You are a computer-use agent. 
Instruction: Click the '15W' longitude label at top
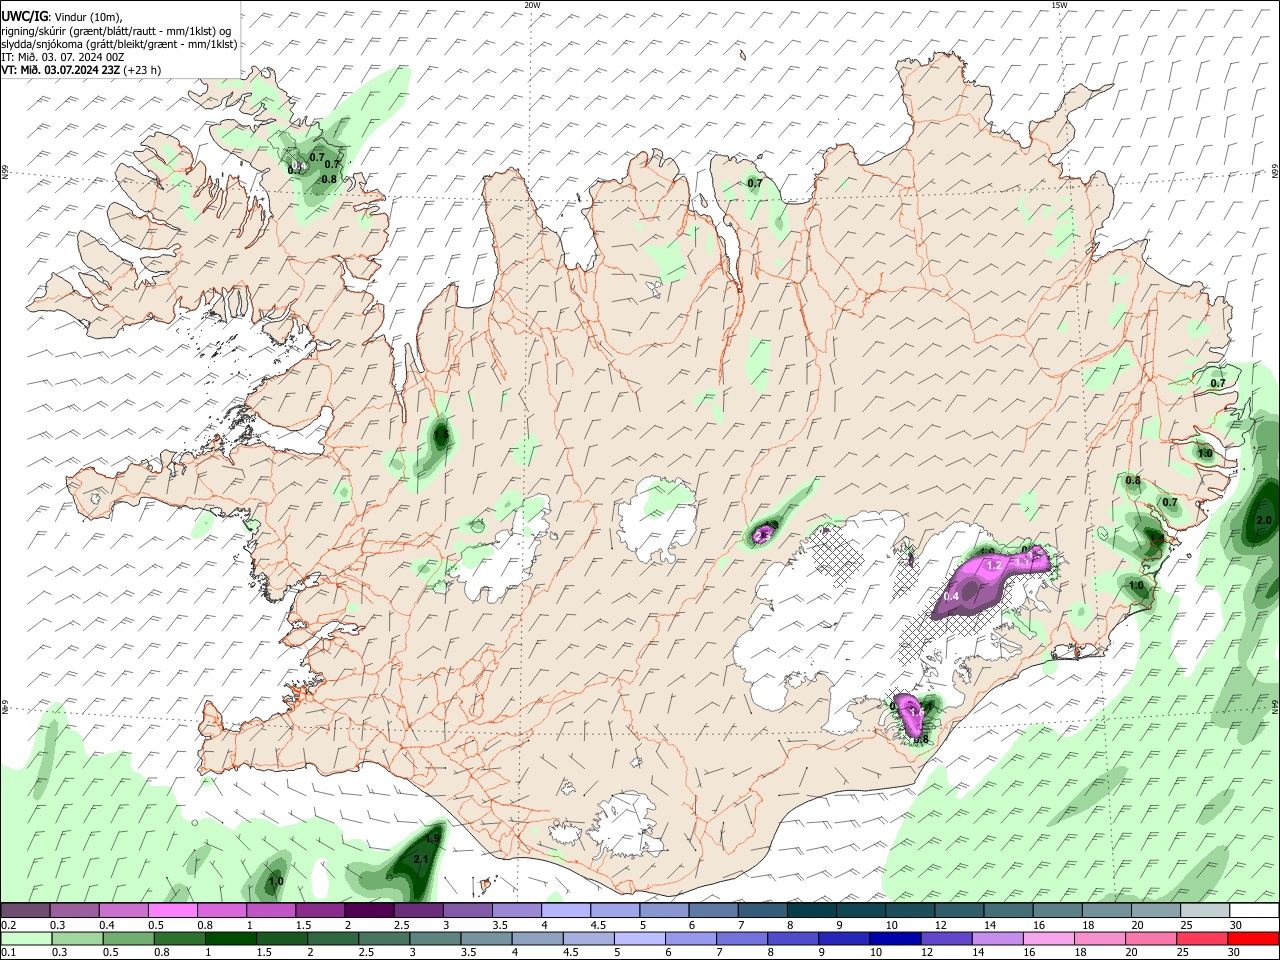(1060, 4)
